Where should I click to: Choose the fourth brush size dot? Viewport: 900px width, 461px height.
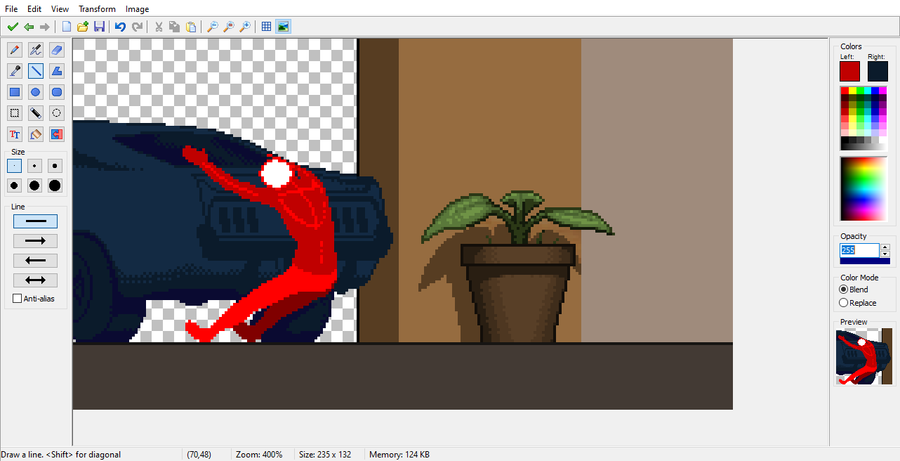point(15,185)
